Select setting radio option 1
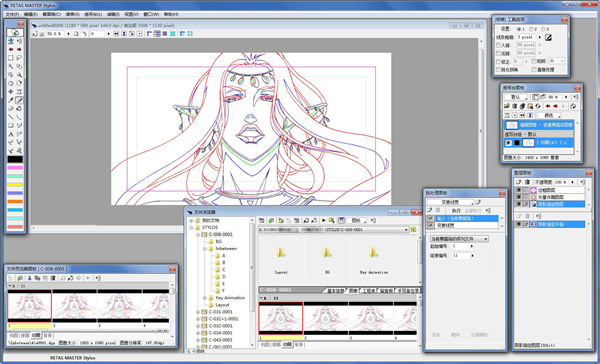The height and width of the screenshot is (364, 600). (519, 29)
